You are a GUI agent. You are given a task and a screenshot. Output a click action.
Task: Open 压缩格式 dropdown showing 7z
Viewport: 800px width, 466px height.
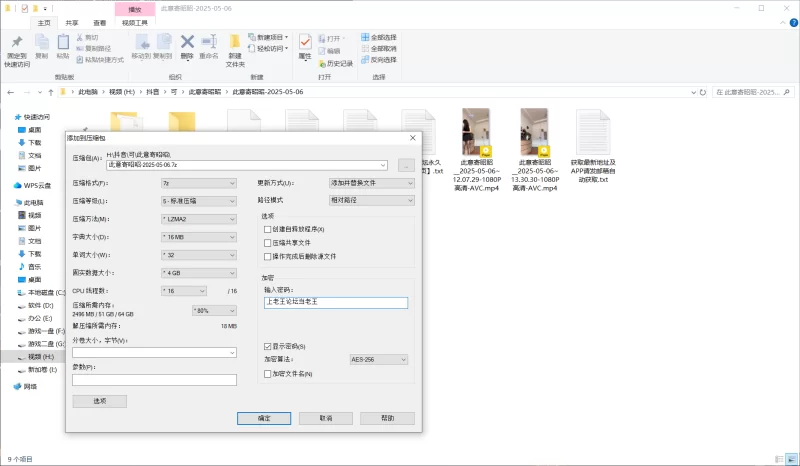(x=199, y=183)
